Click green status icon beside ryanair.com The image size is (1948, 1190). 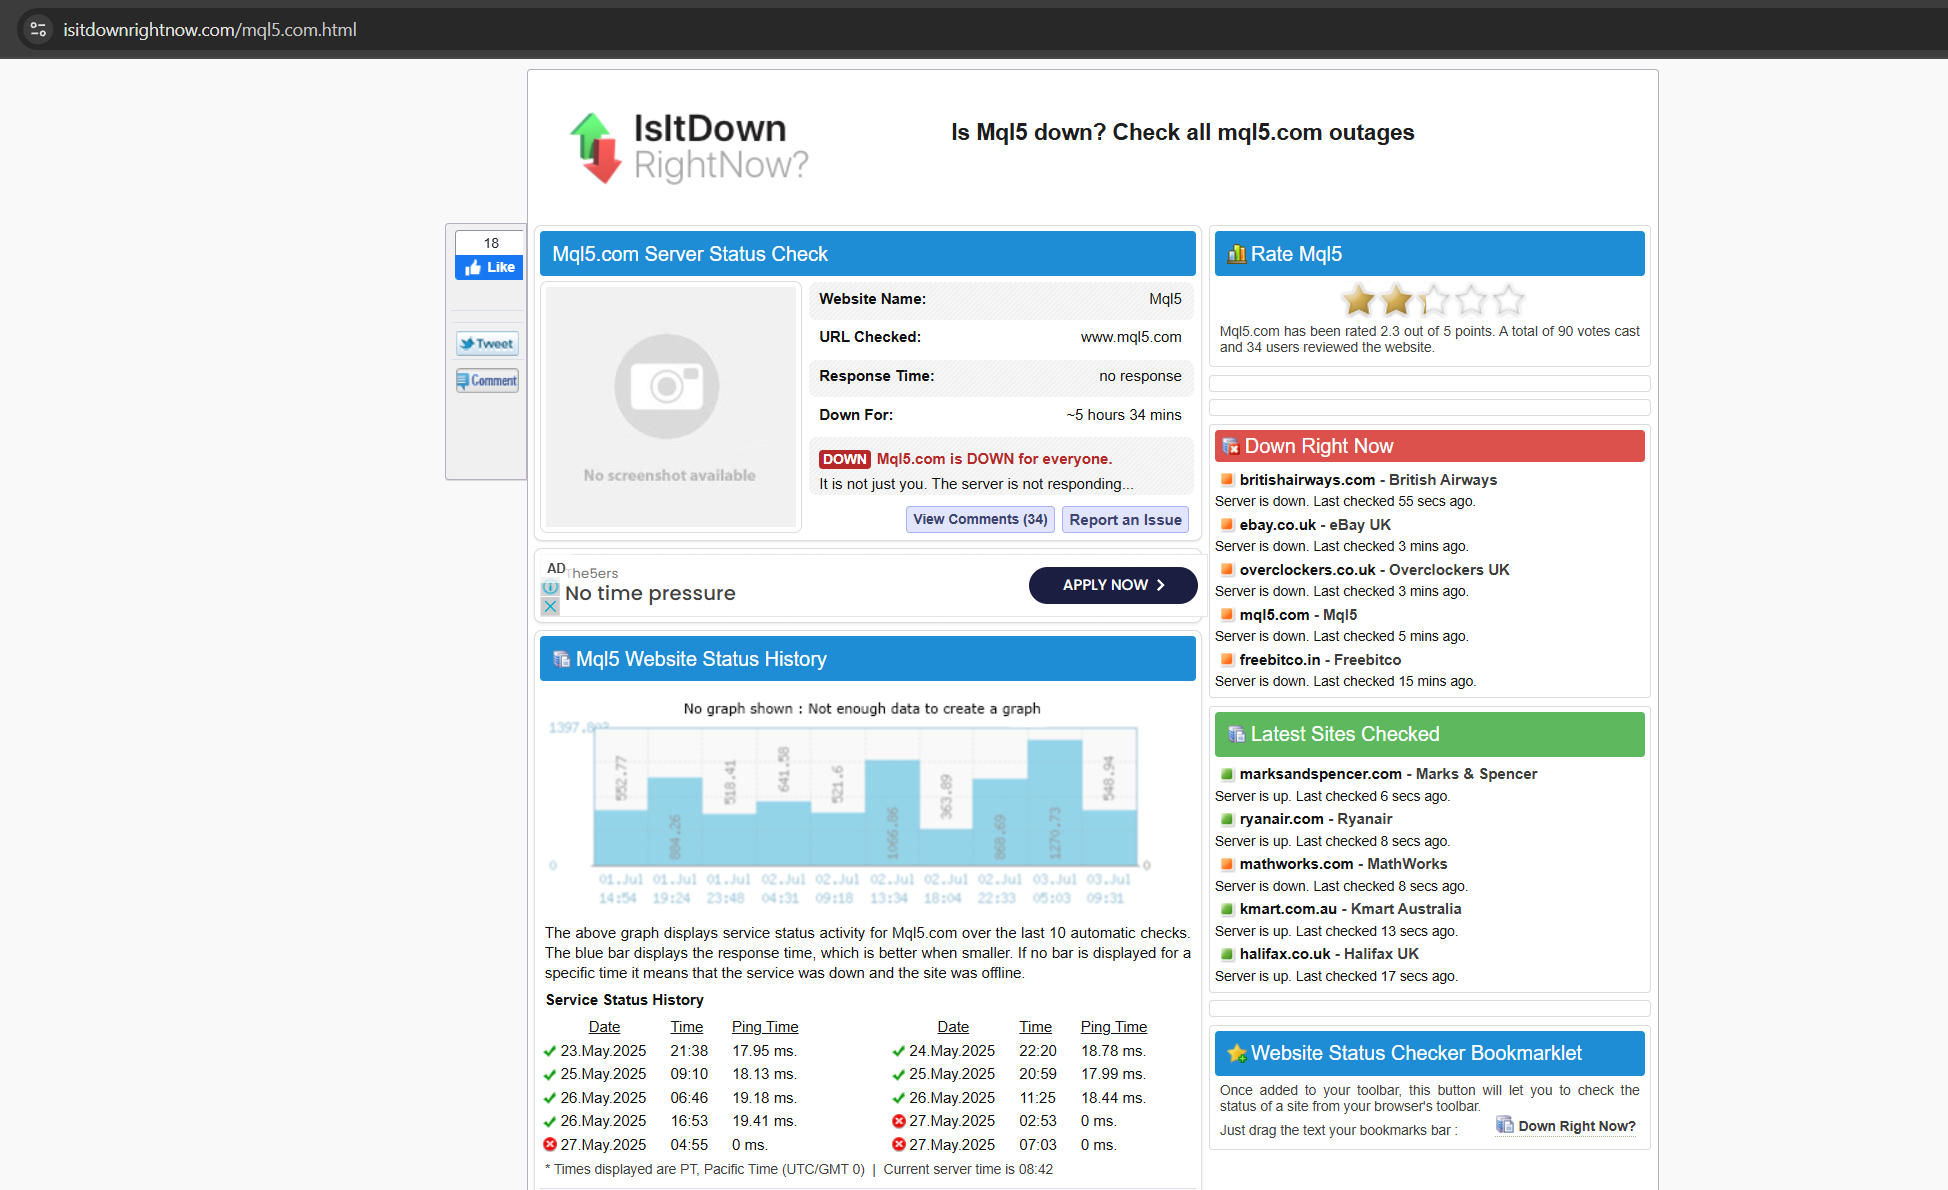[x=1227, y=818]
